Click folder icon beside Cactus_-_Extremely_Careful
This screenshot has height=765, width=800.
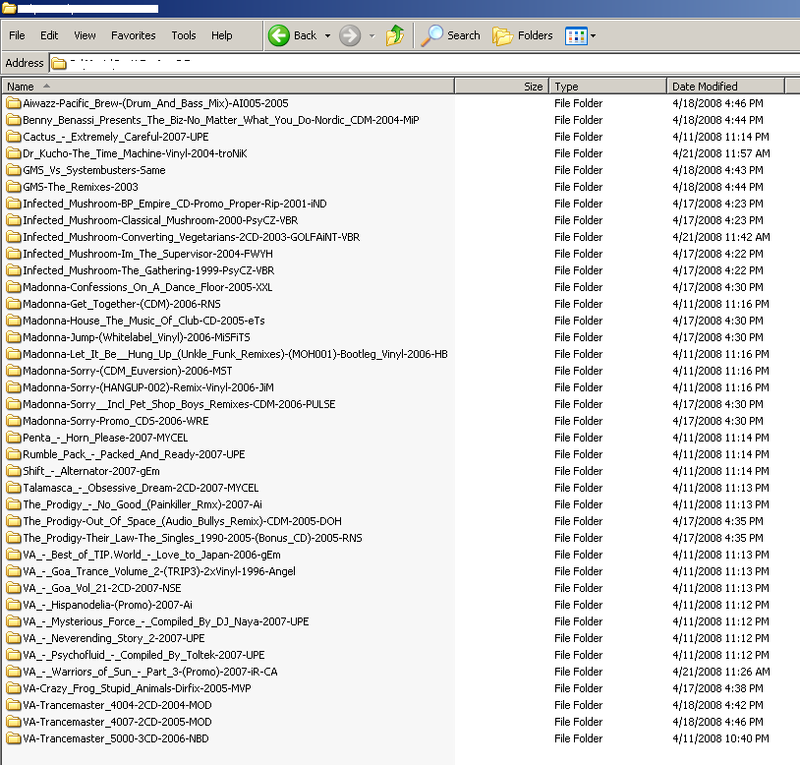[x=13, y=137]
